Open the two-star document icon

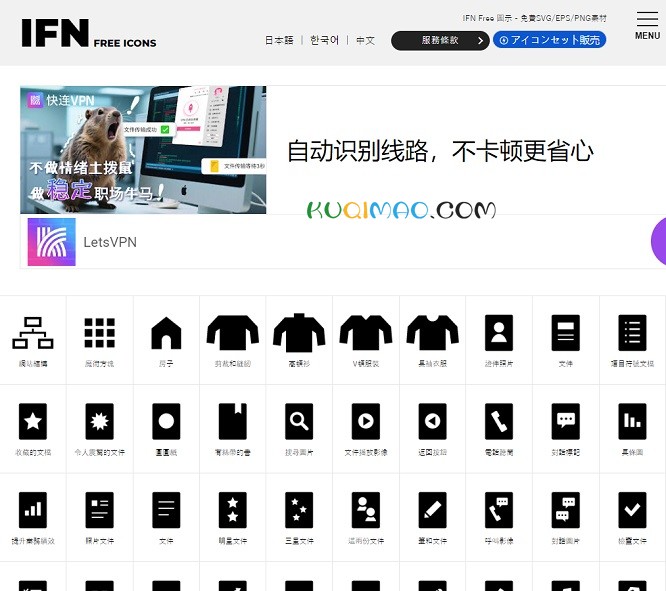(232, 510)
